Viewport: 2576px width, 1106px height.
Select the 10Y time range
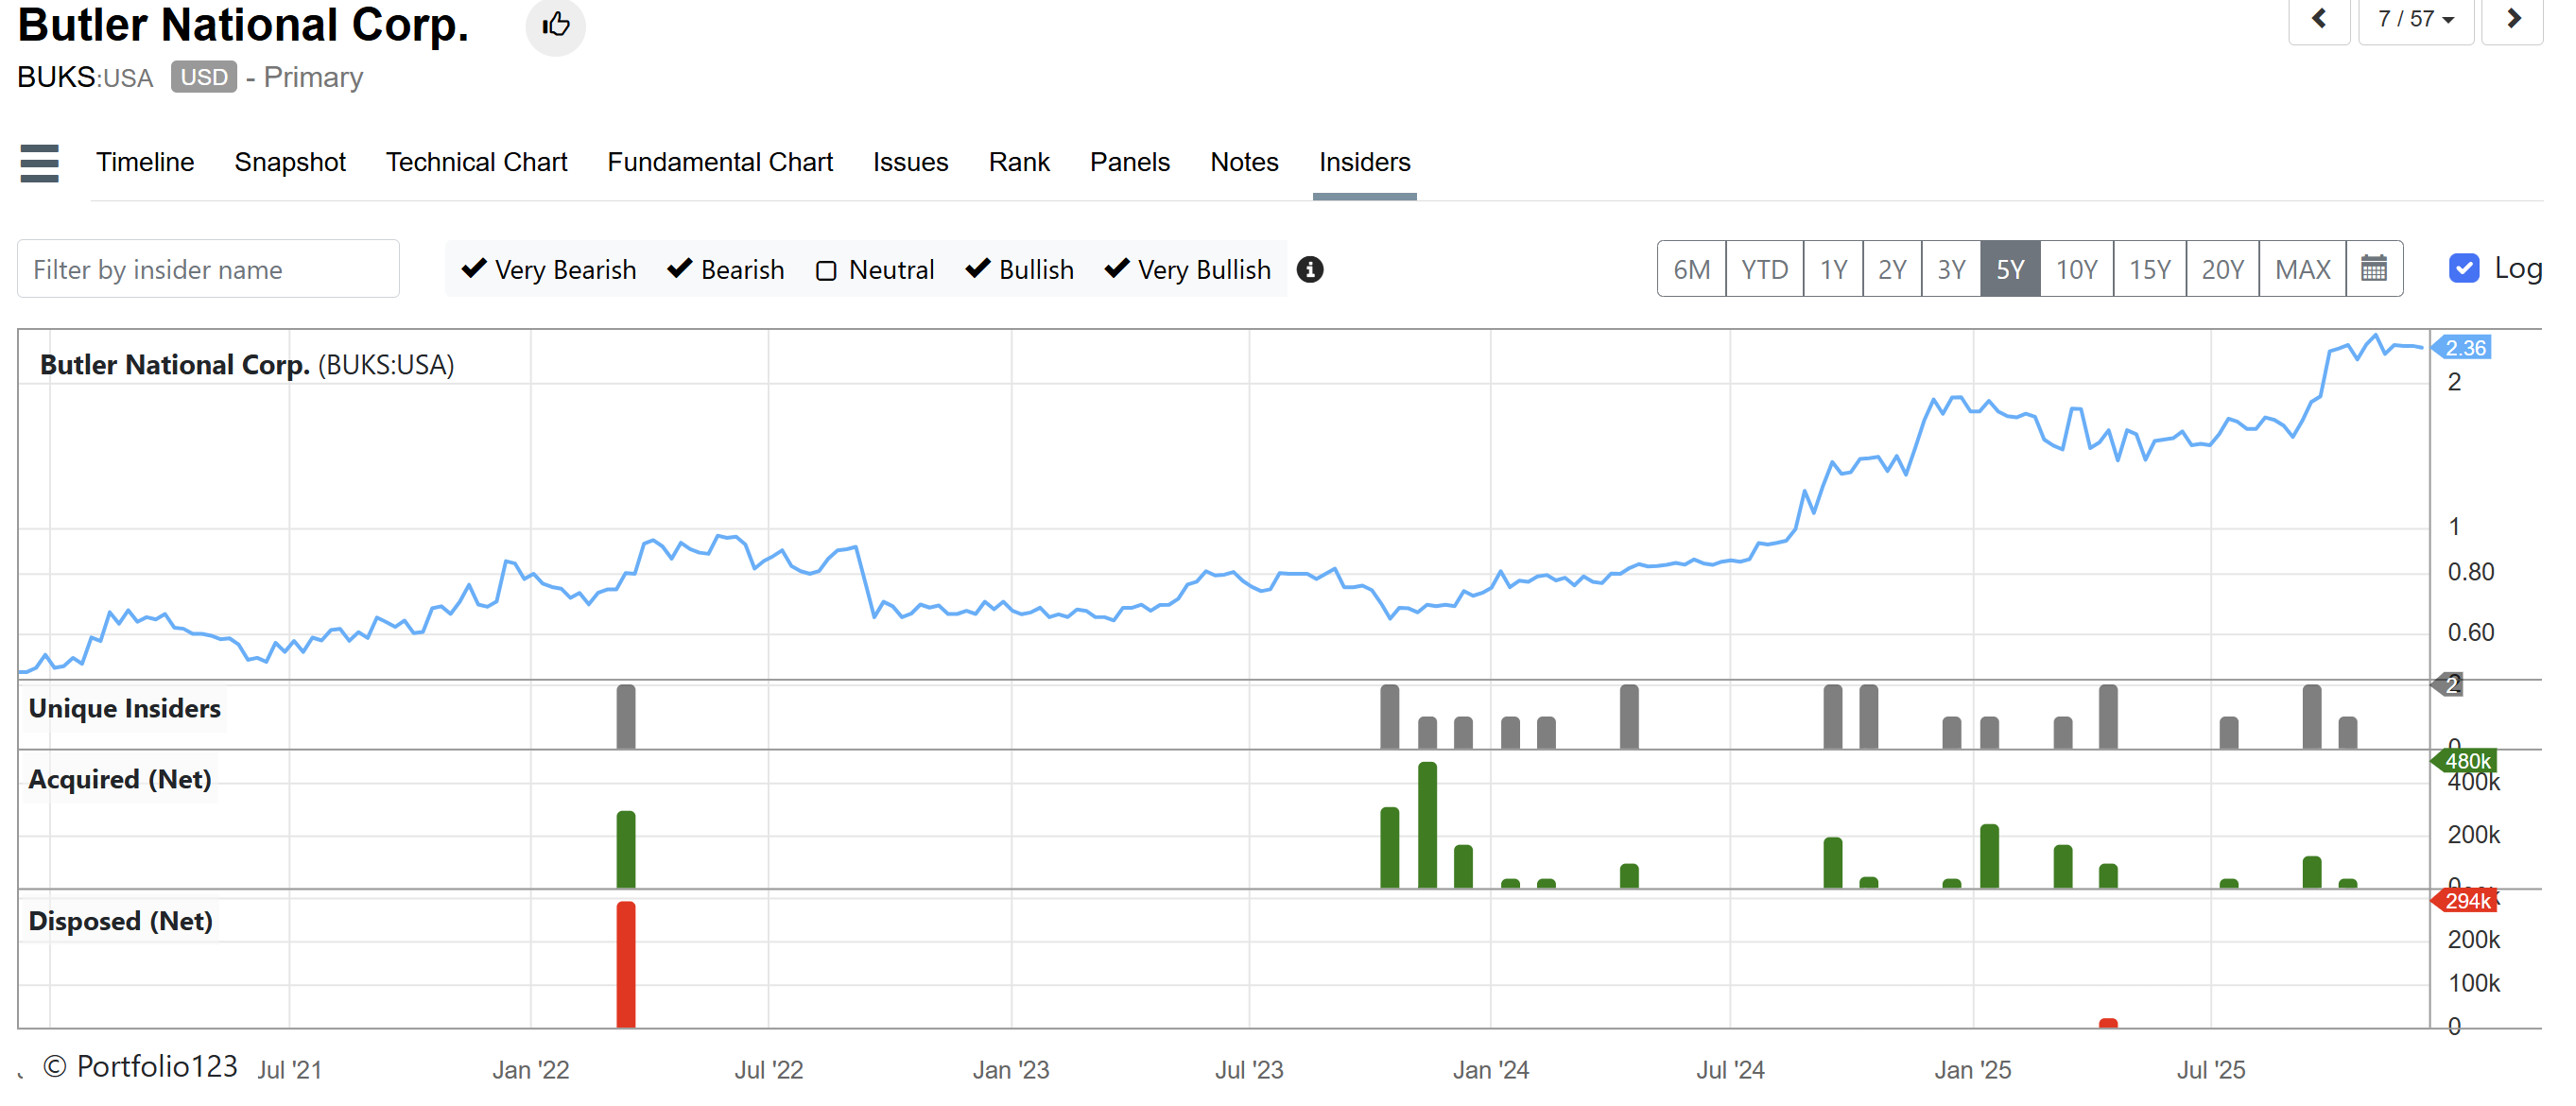[x=2076, y=269]
